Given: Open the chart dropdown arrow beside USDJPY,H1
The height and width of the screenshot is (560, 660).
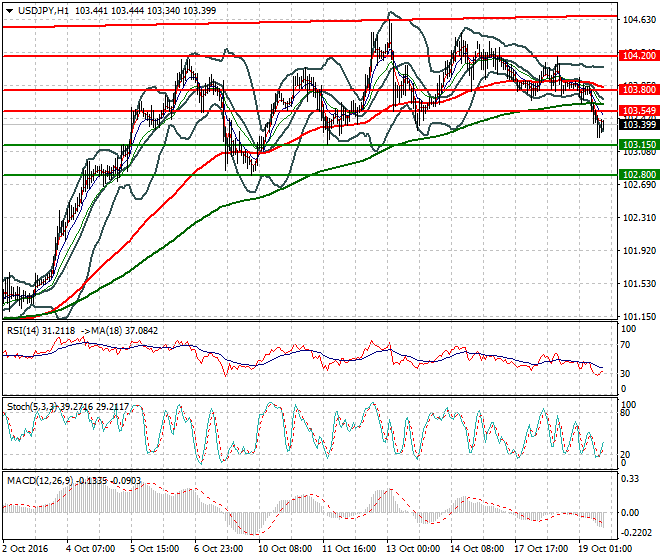Looking at the screenshot, I should pos(9,11).
